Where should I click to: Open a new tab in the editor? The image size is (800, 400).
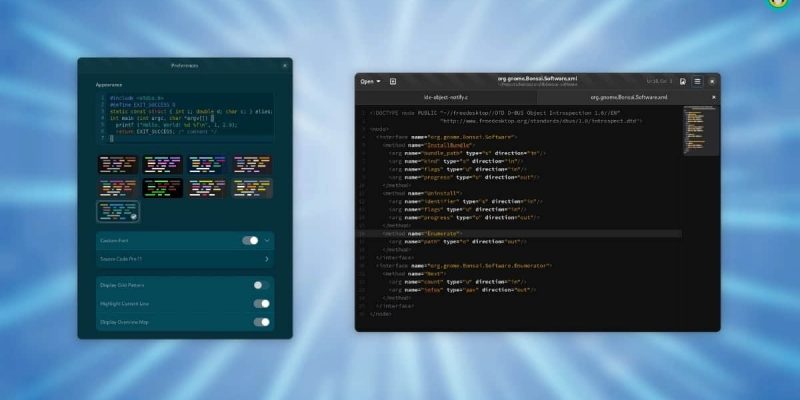(x=393, y=81)
